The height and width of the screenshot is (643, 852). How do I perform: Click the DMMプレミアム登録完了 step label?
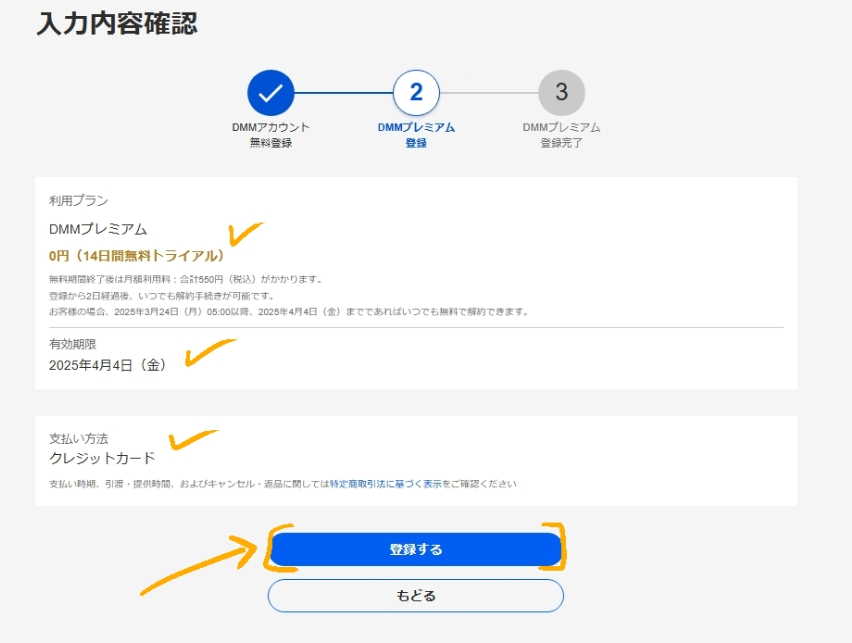(x=561, y=135)
